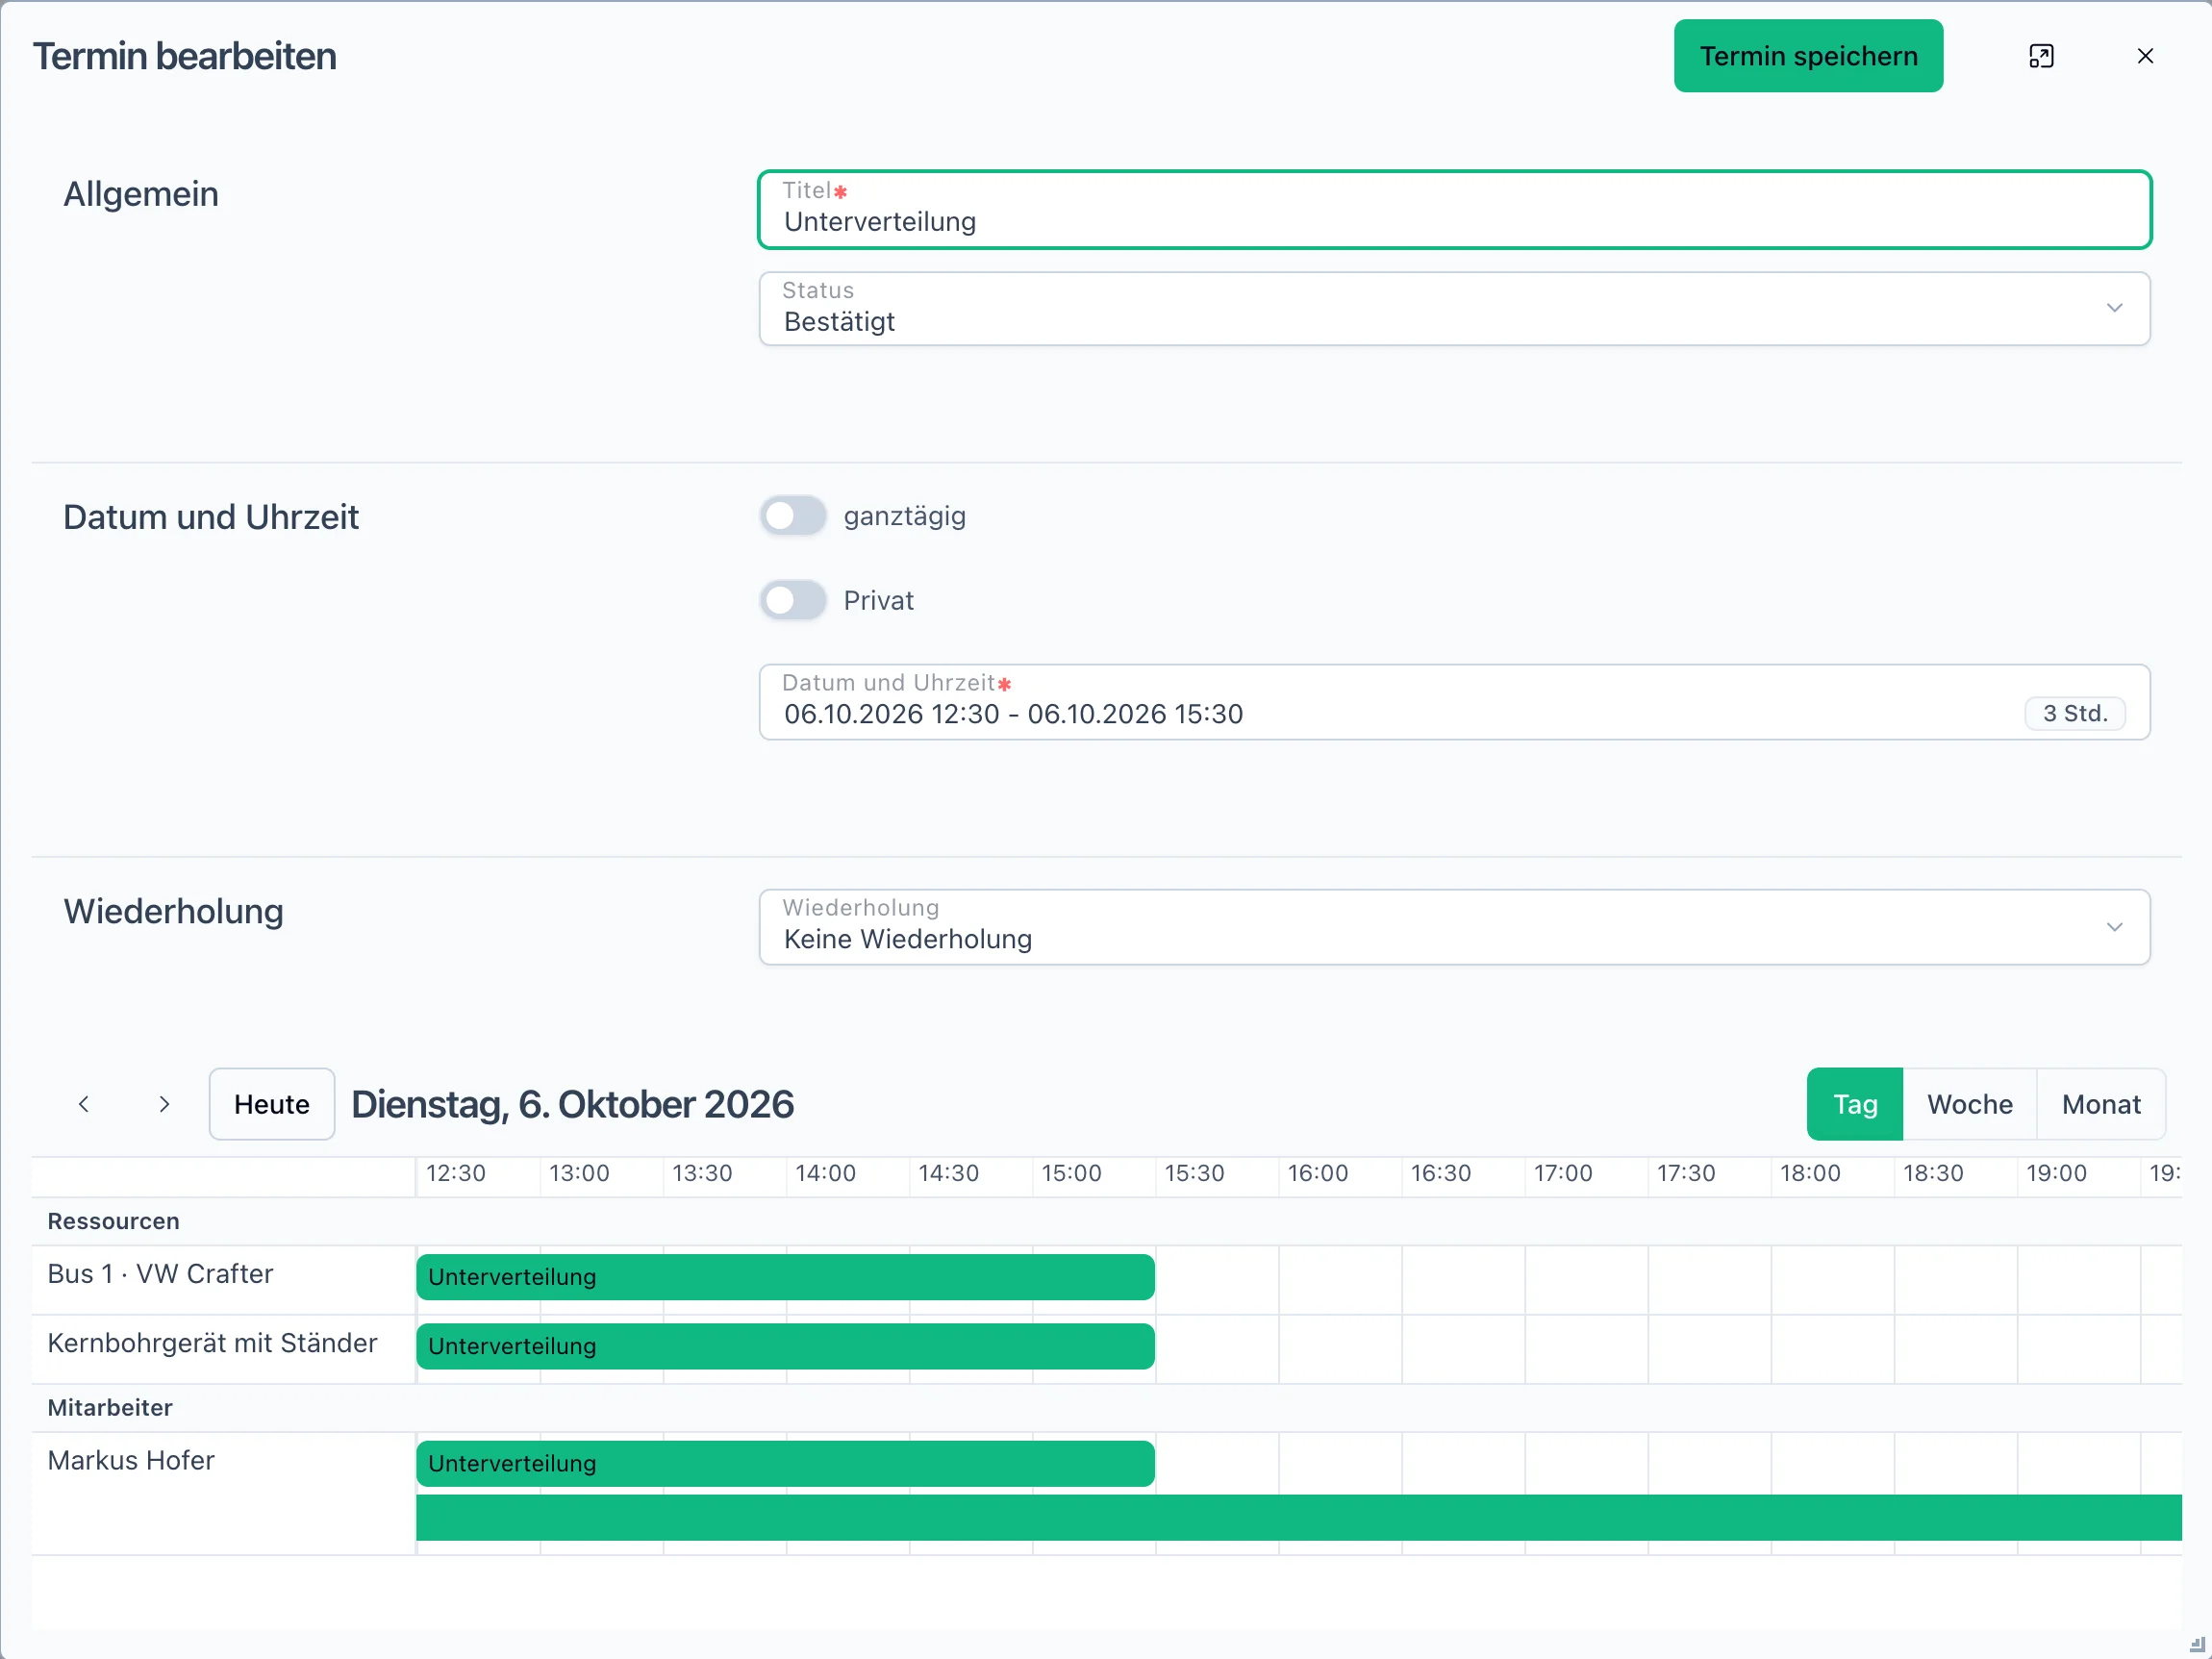This screenshot has width=2212, height=1659.
Task: Go to the previous day in the calendar
Action: coord(84,1104)
